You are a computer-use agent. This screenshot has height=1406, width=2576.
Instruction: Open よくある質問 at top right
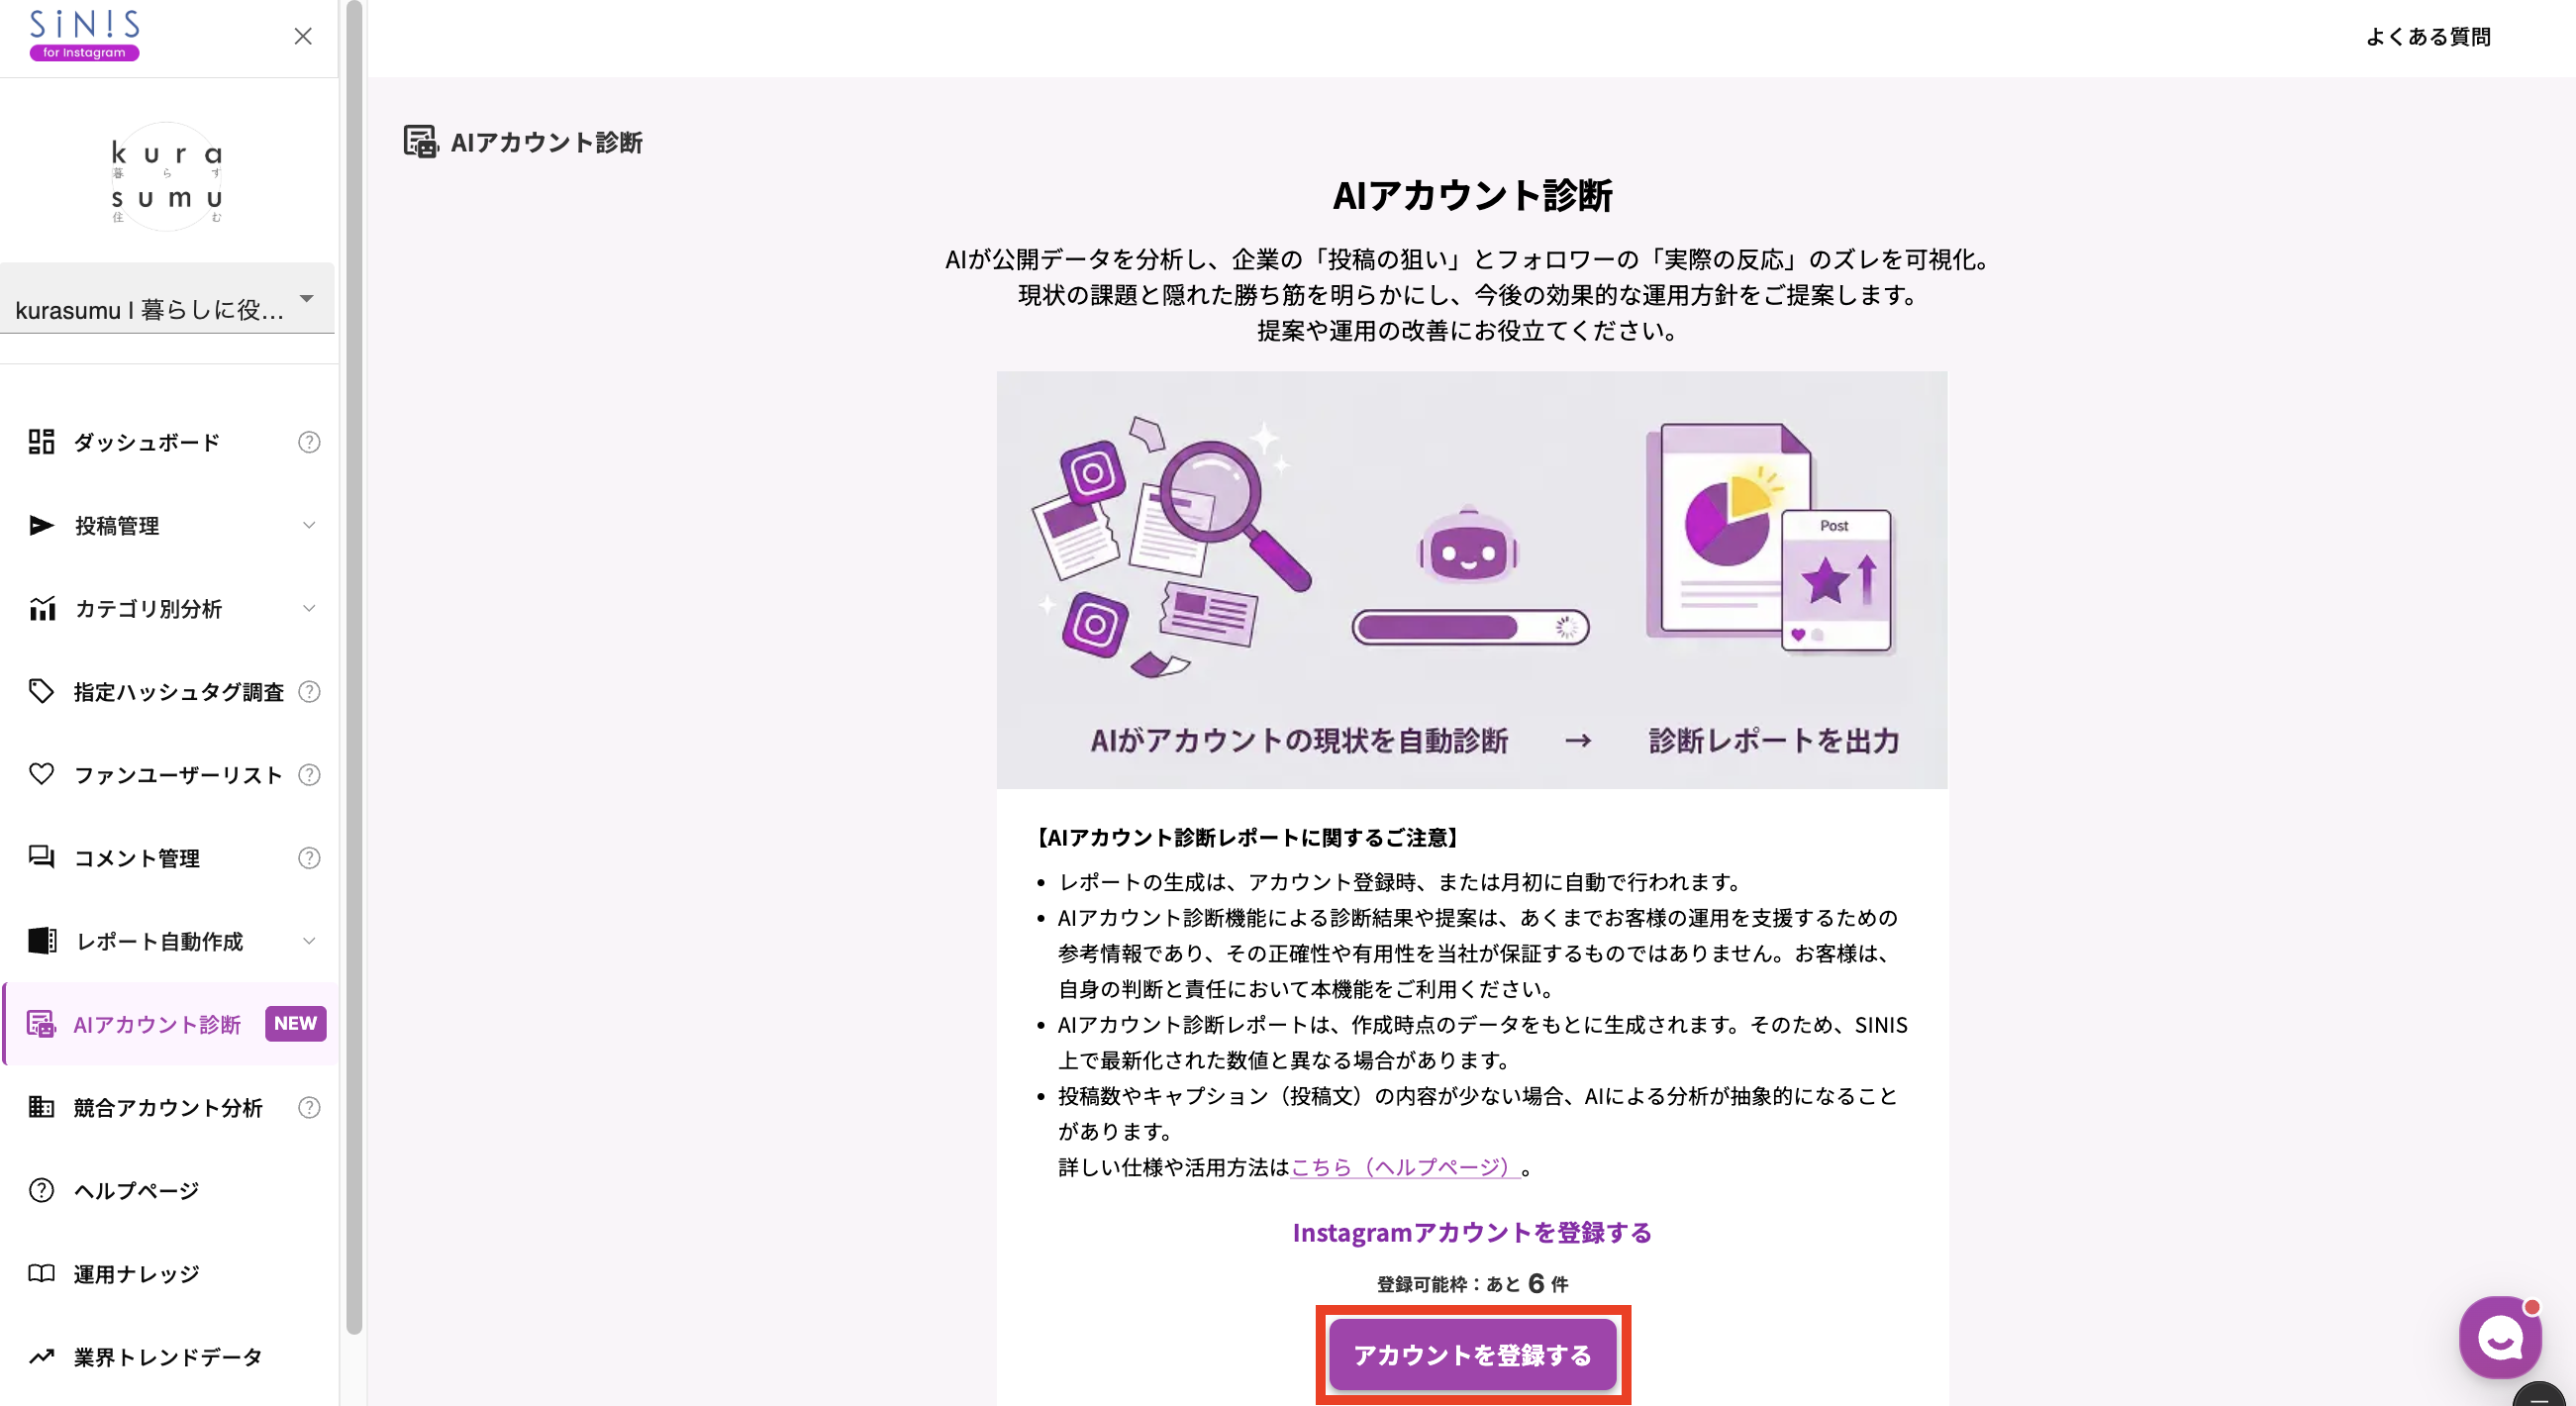2430,36
